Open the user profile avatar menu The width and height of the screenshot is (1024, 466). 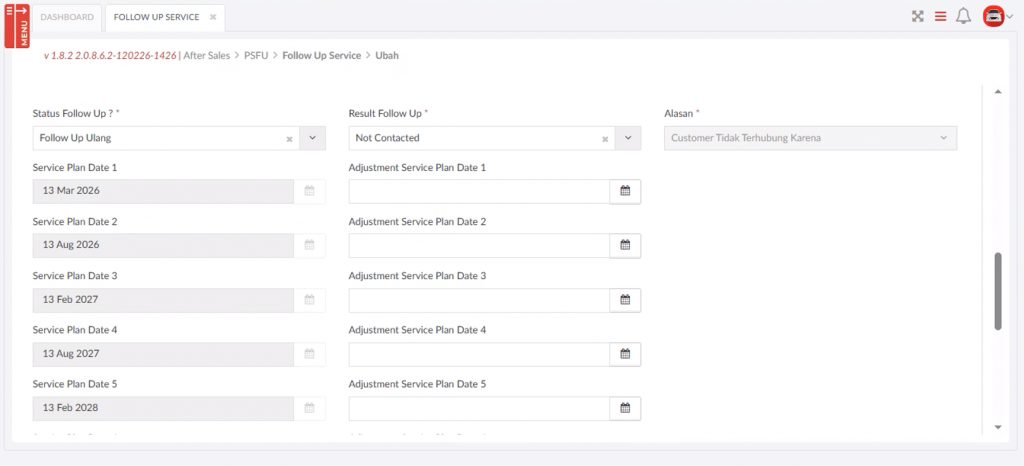(x=994, y=16)
